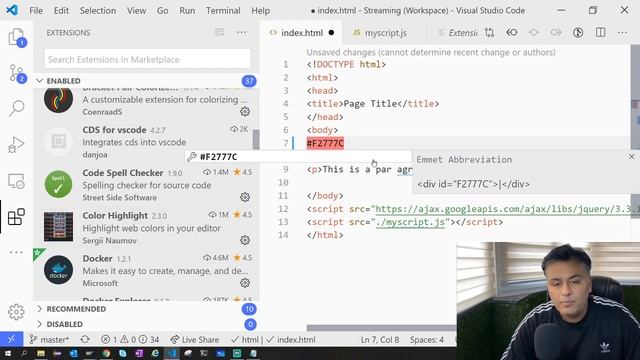Click Search Extensions in Marketplace field
640x360 pixels.
click(x=147, y=60)
